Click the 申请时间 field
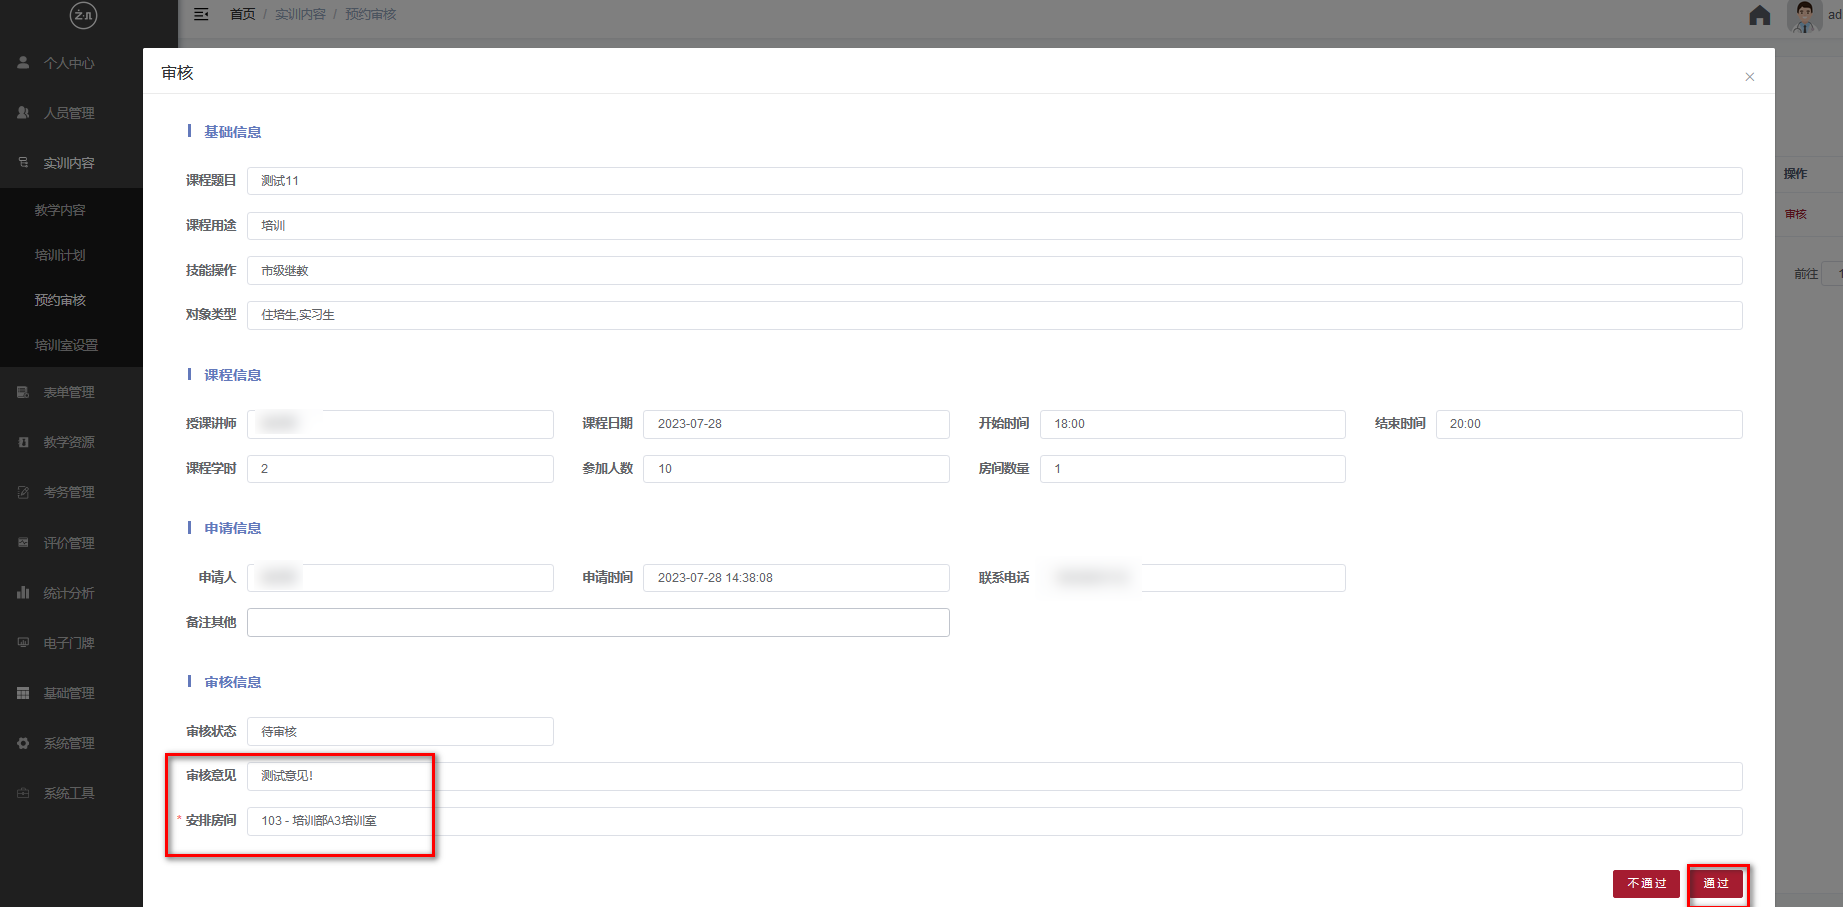 796,578
